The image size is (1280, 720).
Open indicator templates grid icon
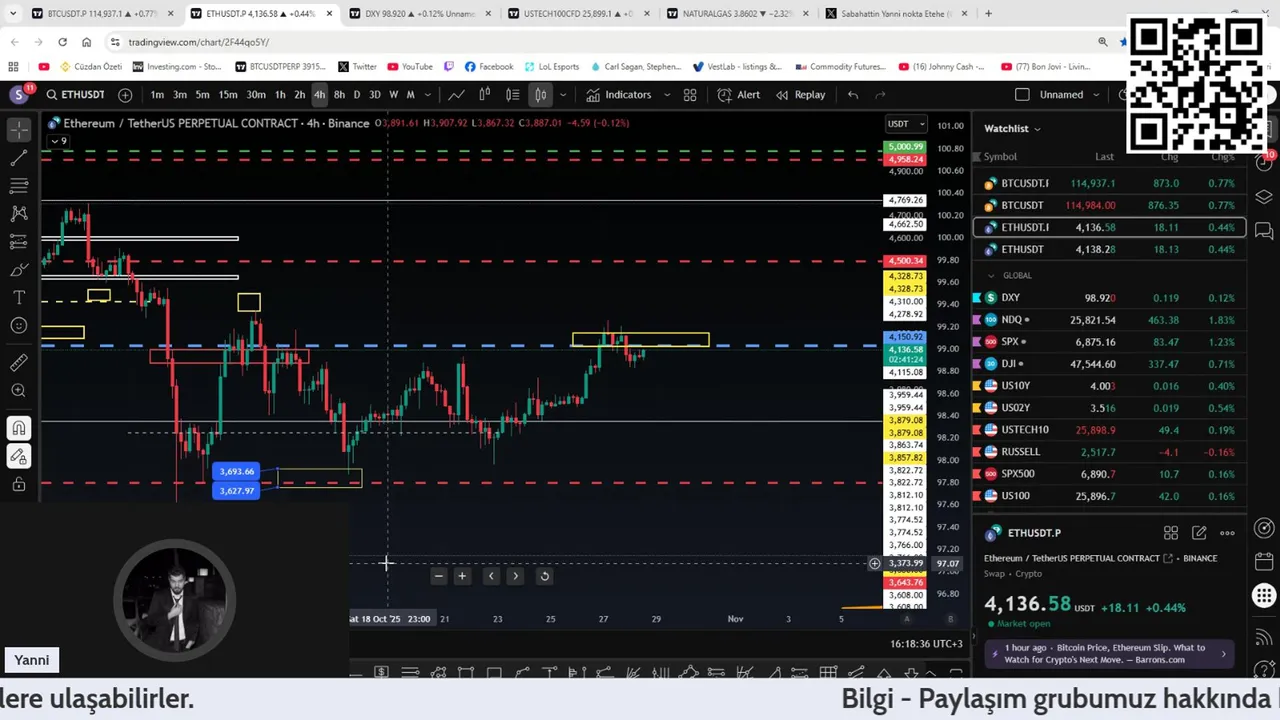[x=690, y=95]
